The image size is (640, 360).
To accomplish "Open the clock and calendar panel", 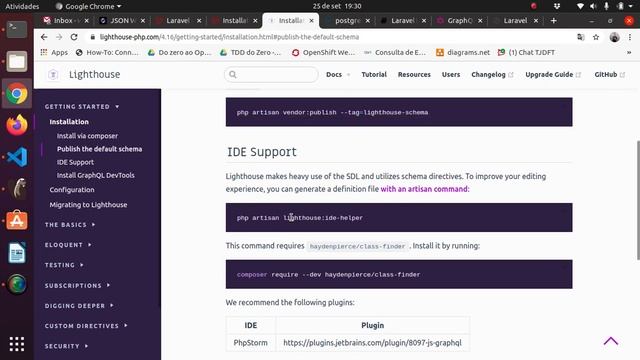I will pyautogui.click(x=337, y=6).
